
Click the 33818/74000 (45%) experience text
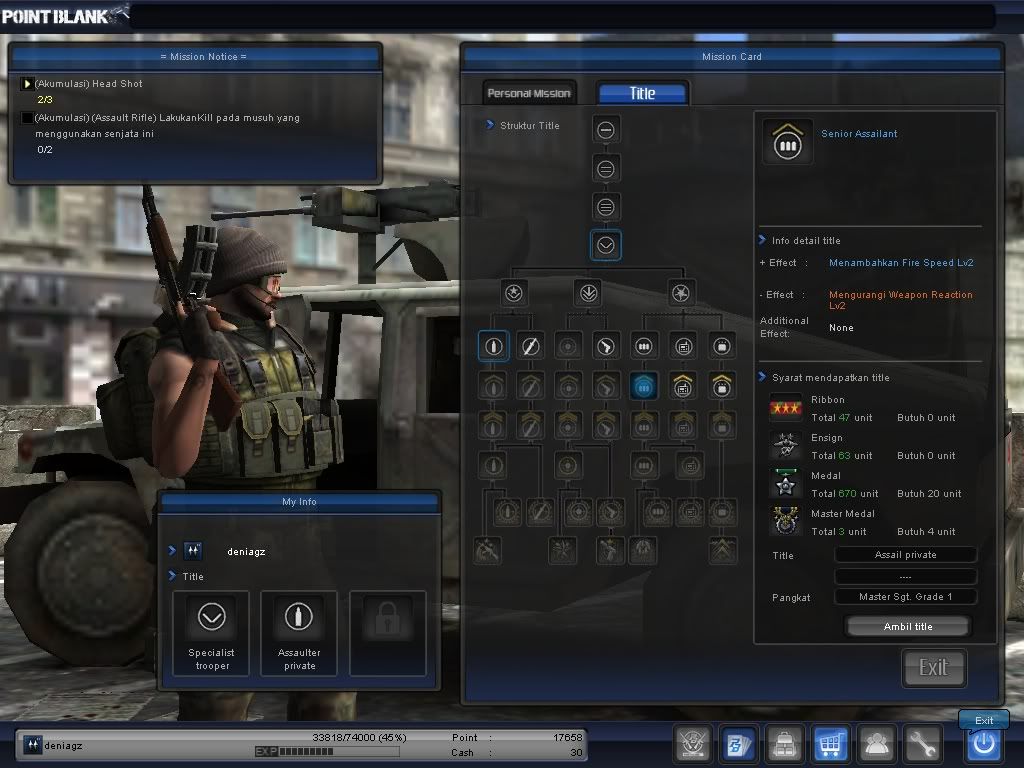pos(359,737)
